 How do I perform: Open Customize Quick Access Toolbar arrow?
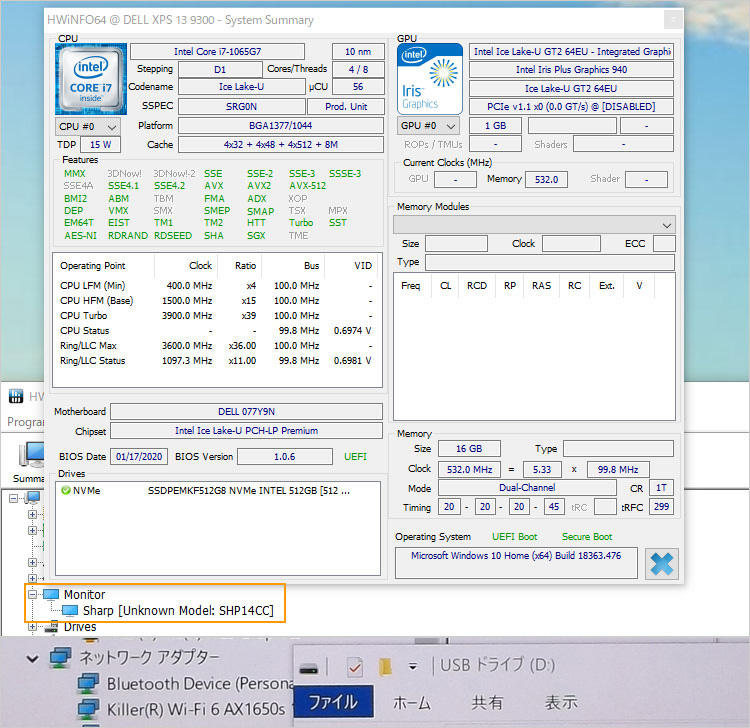pyautogui.click(x=413, y=666)
